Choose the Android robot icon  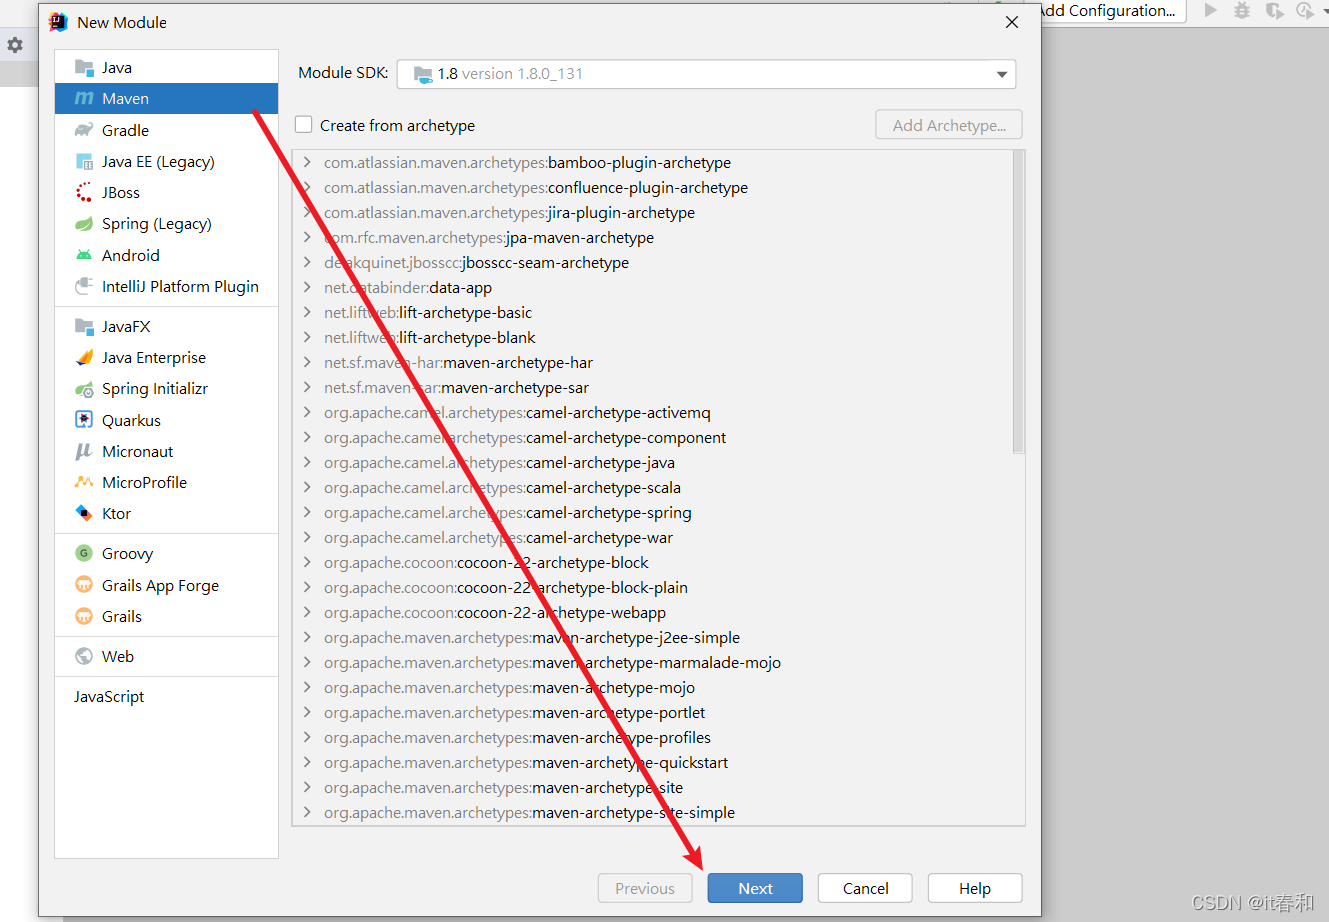tap(84, 255)
